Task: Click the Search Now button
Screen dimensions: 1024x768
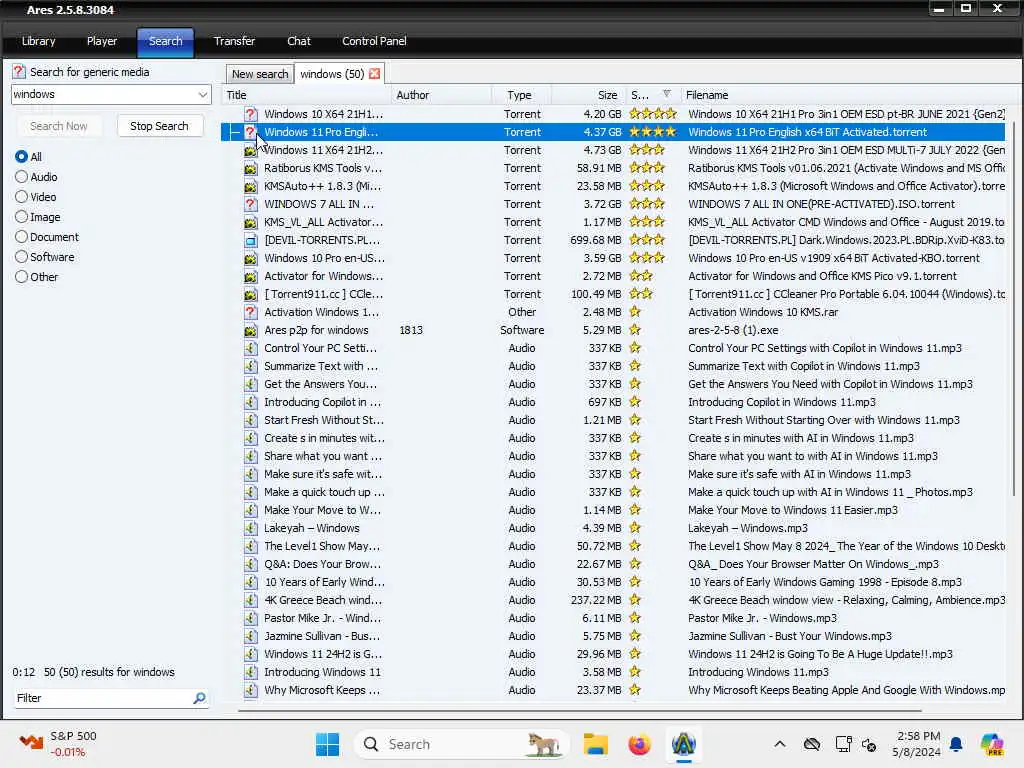Action: point(58,126)
